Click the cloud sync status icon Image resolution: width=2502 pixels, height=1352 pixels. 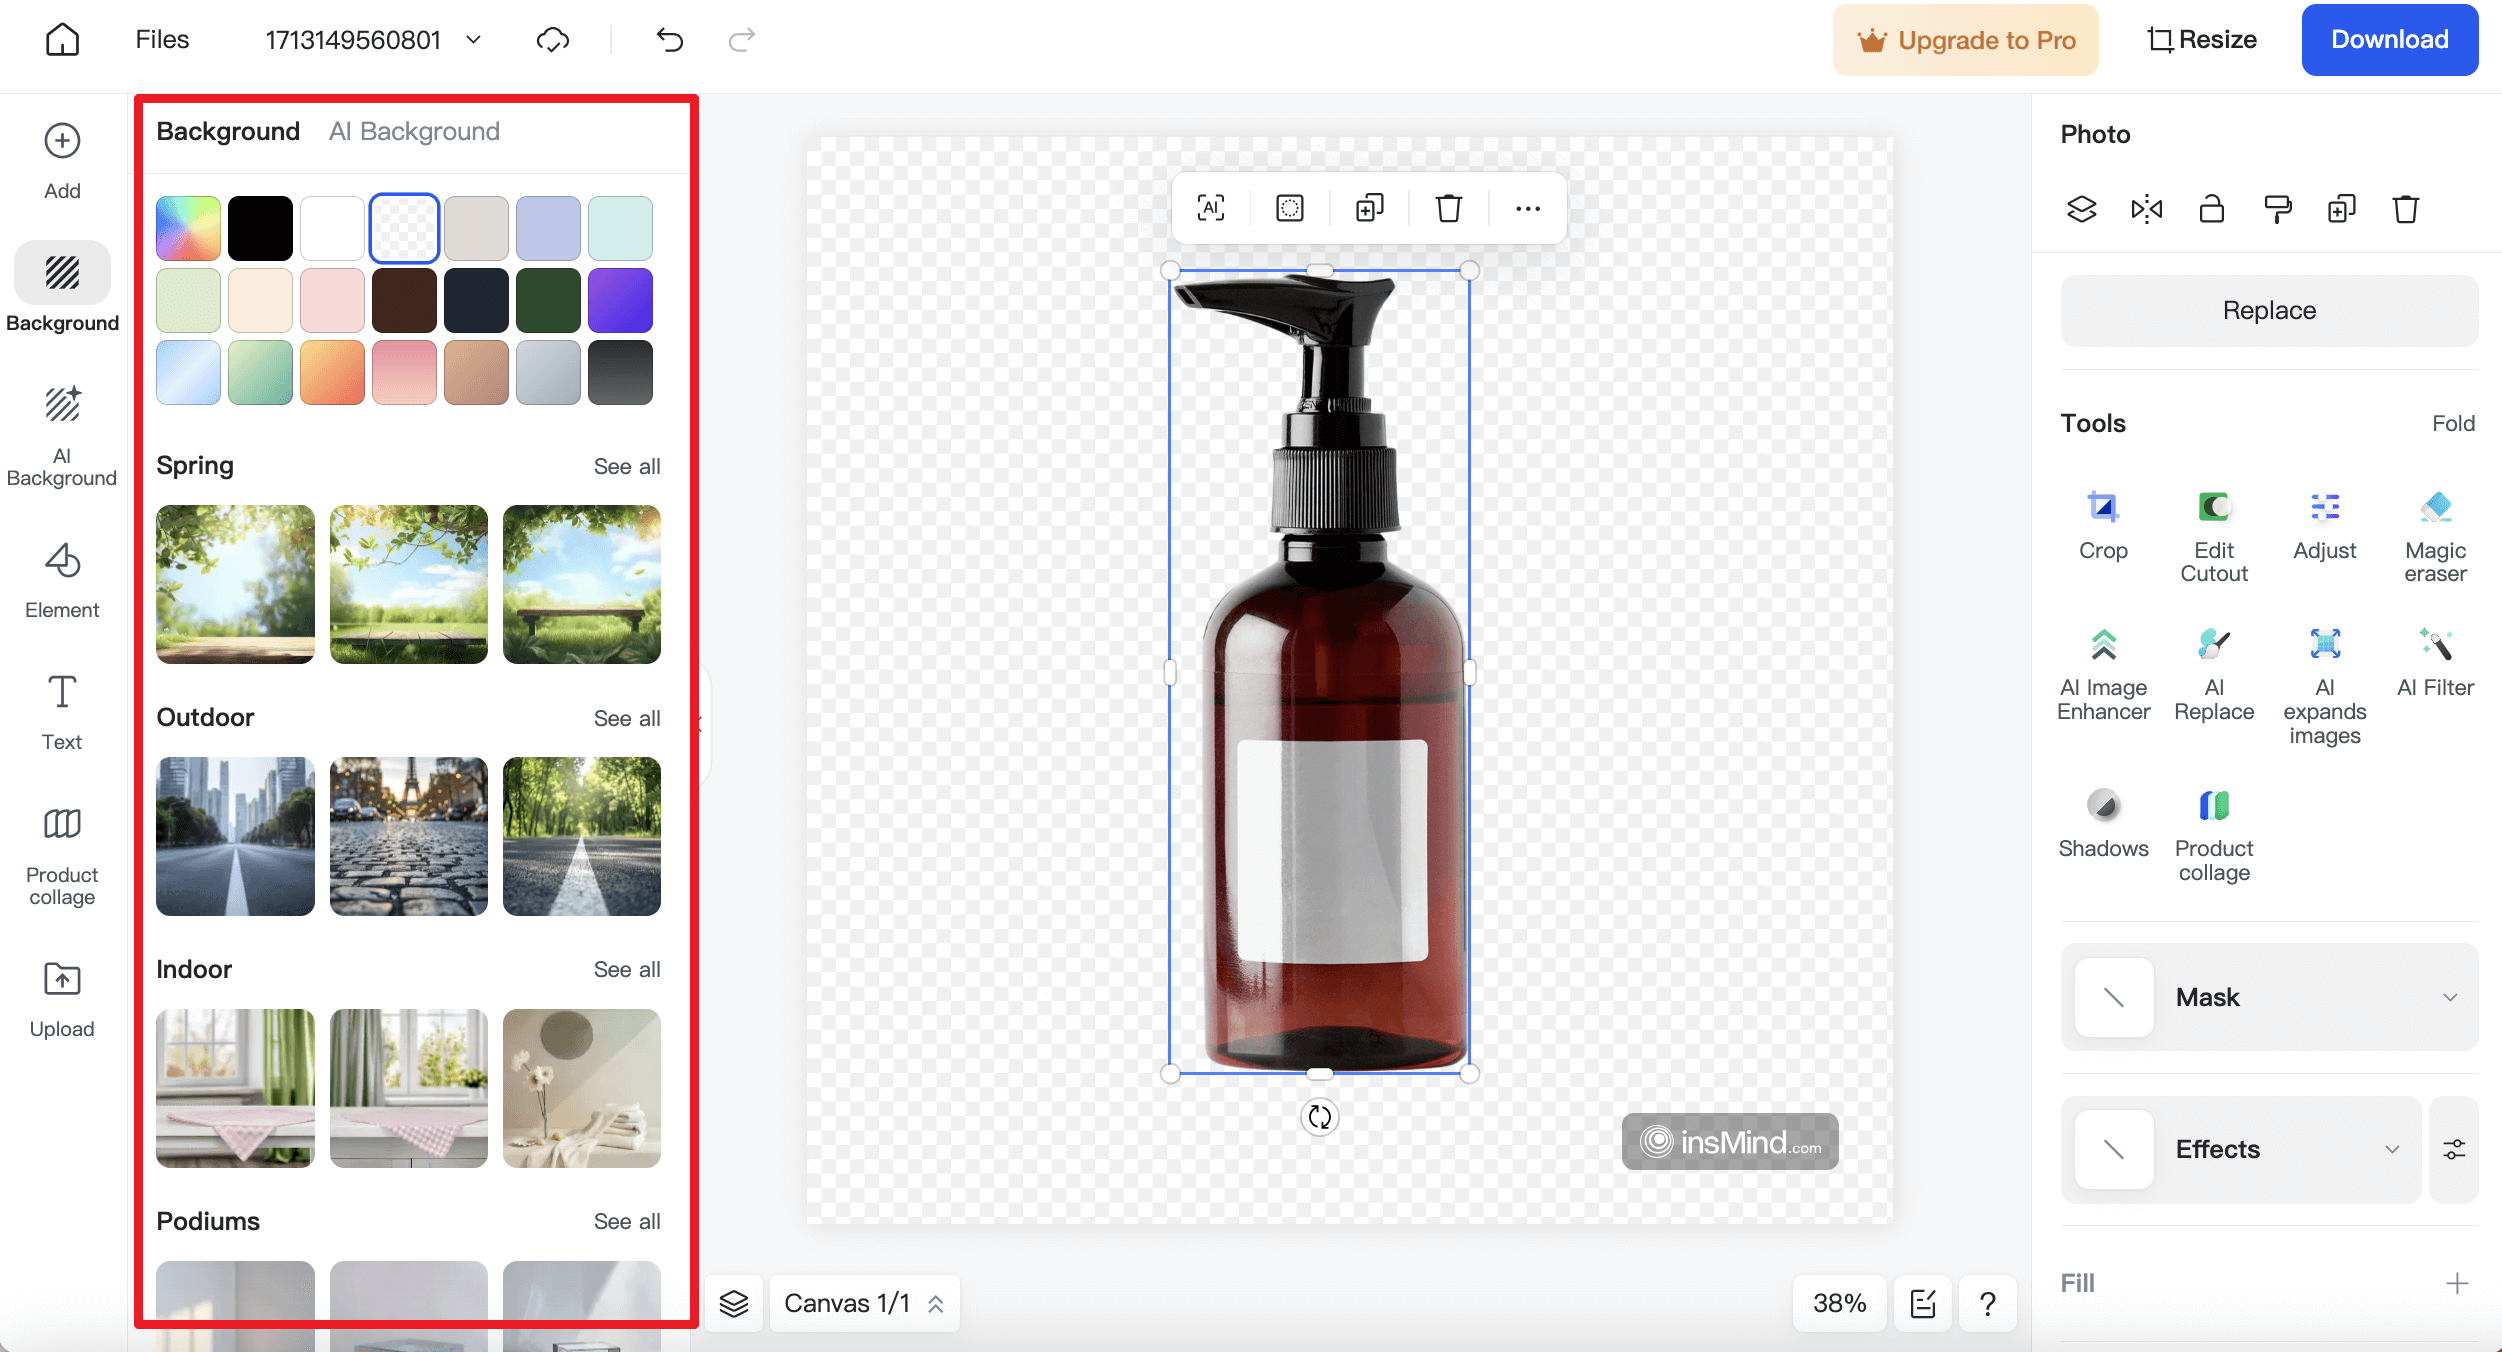[553, 40]
